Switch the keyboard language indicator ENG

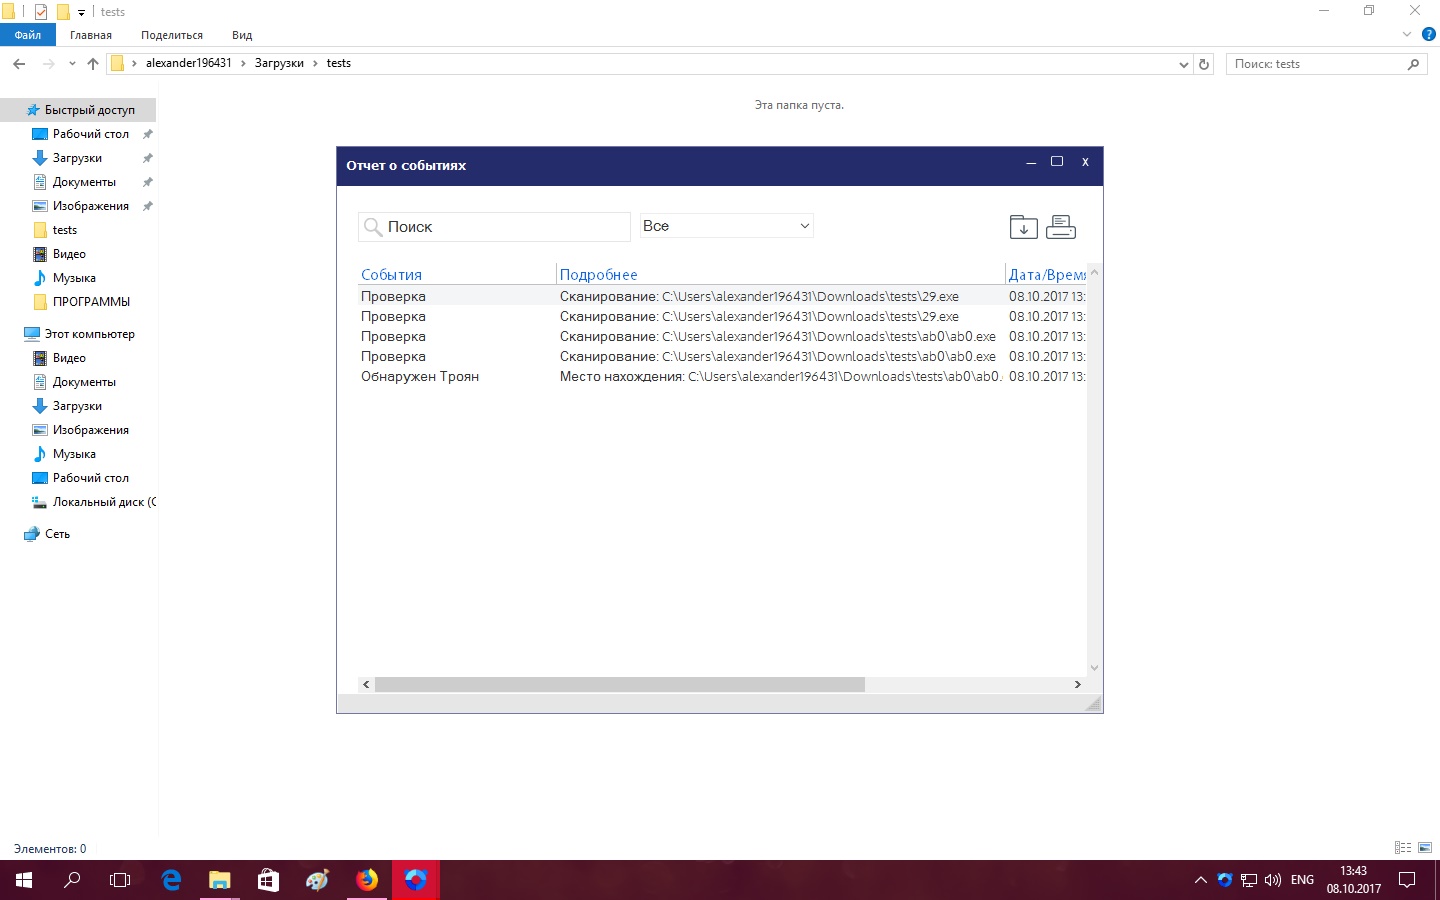click(1302, 880)
